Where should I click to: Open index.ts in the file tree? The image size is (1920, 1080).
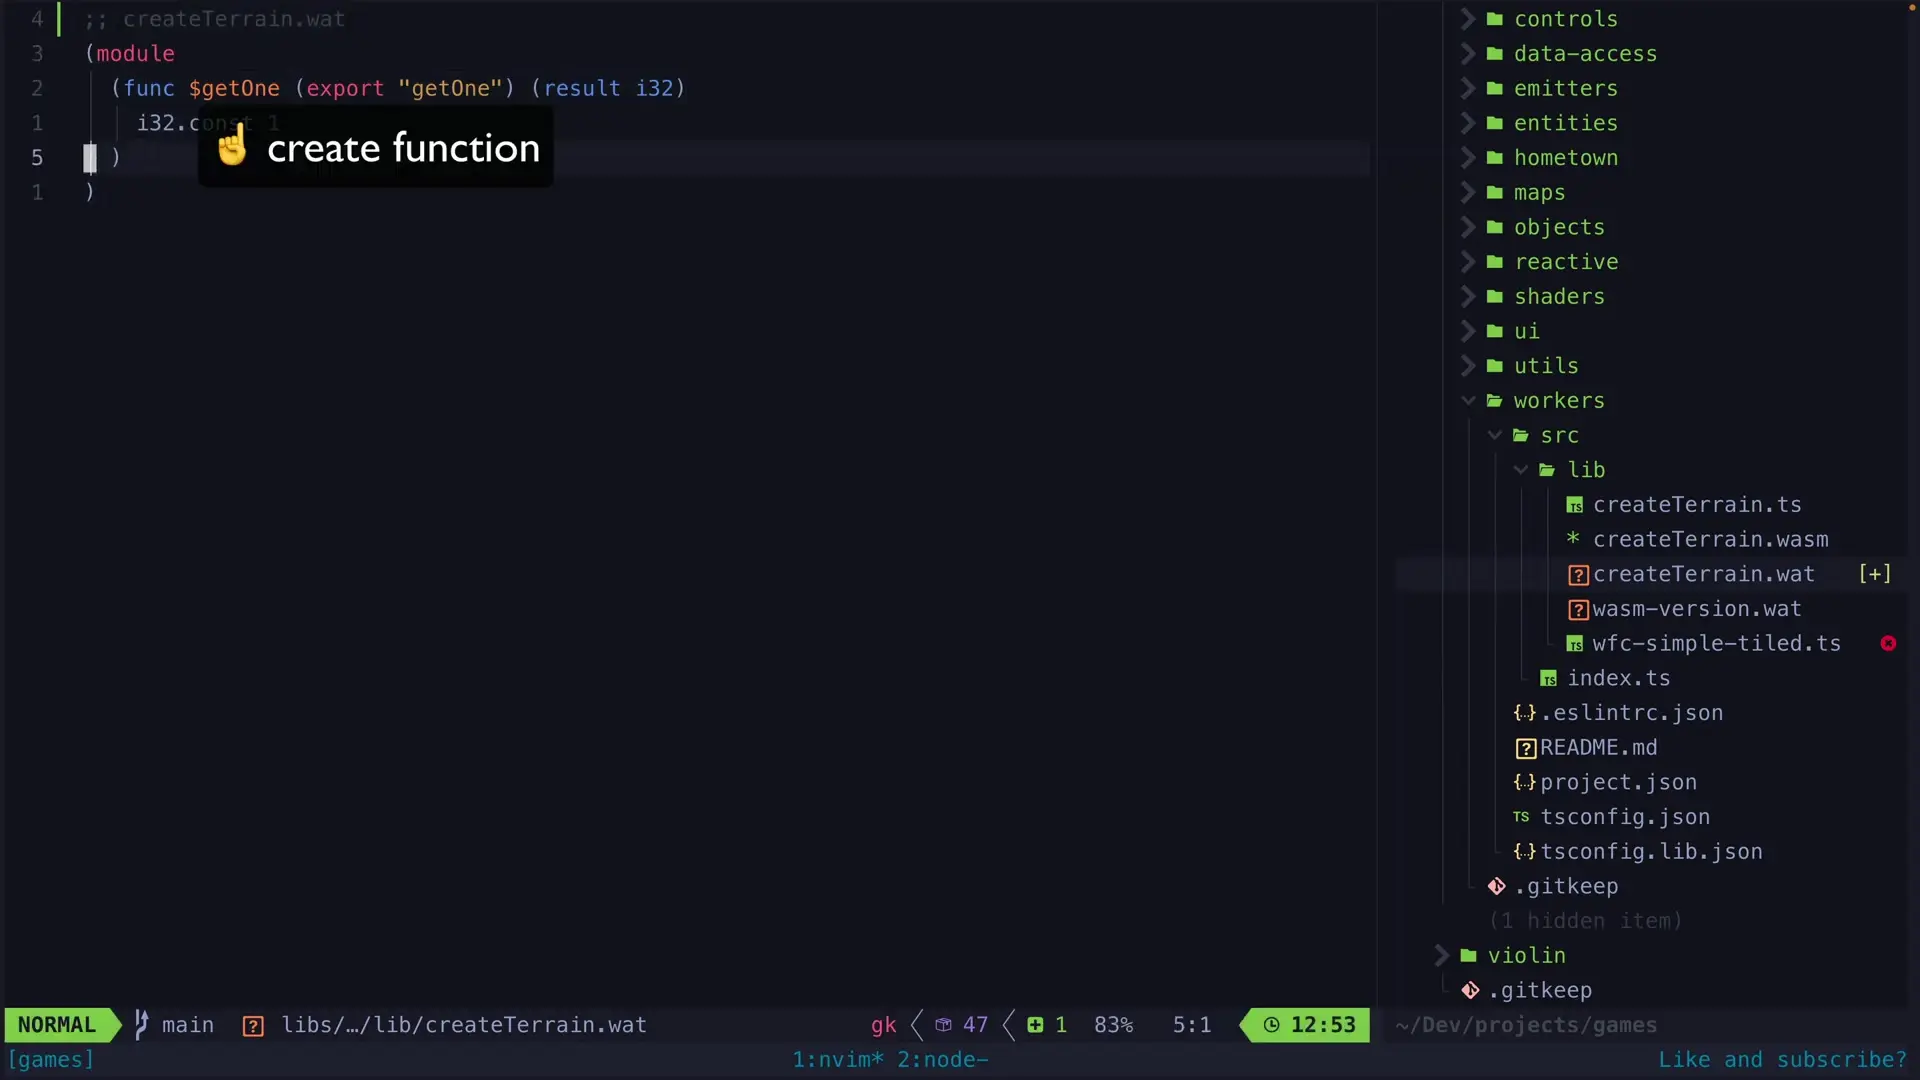tap(1618, 679)
